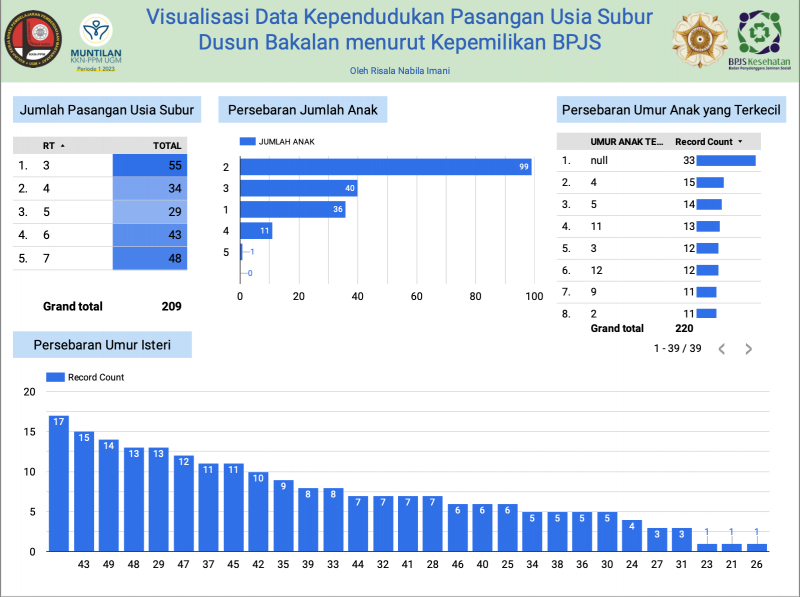Click the dashboard title text
This screenshot has width=800, height=597.
point(399,30)
